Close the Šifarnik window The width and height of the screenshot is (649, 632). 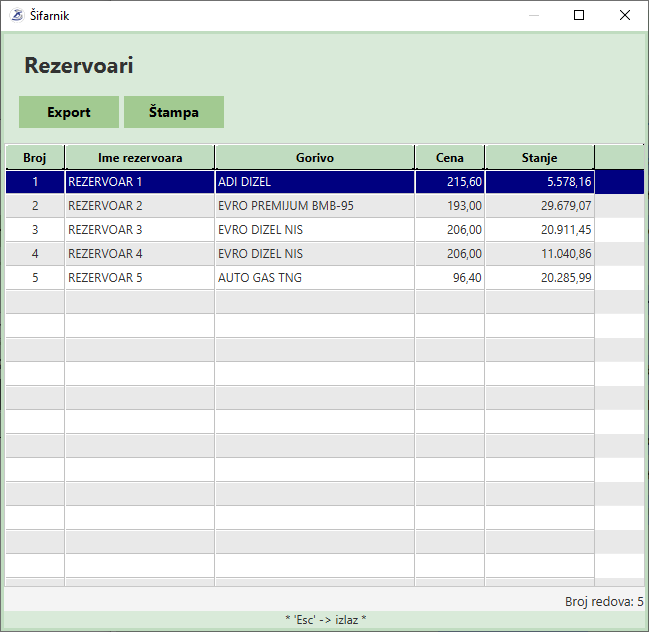625,15
